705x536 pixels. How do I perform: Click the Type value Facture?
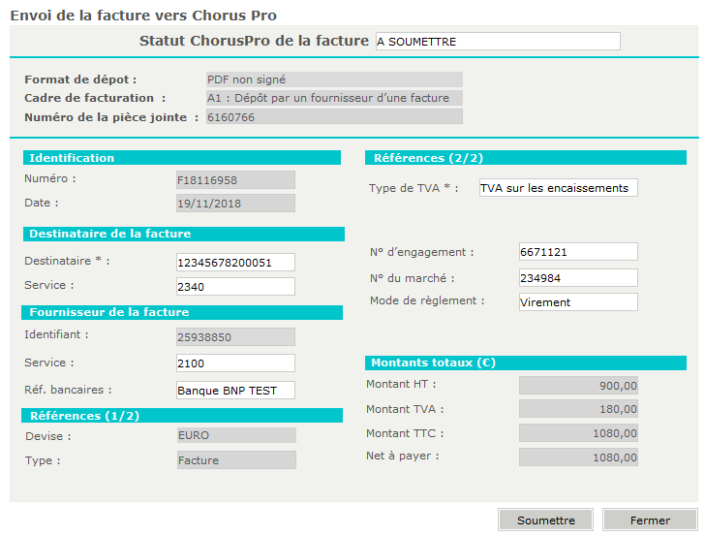pyautogui.click(x=236, y=460)
